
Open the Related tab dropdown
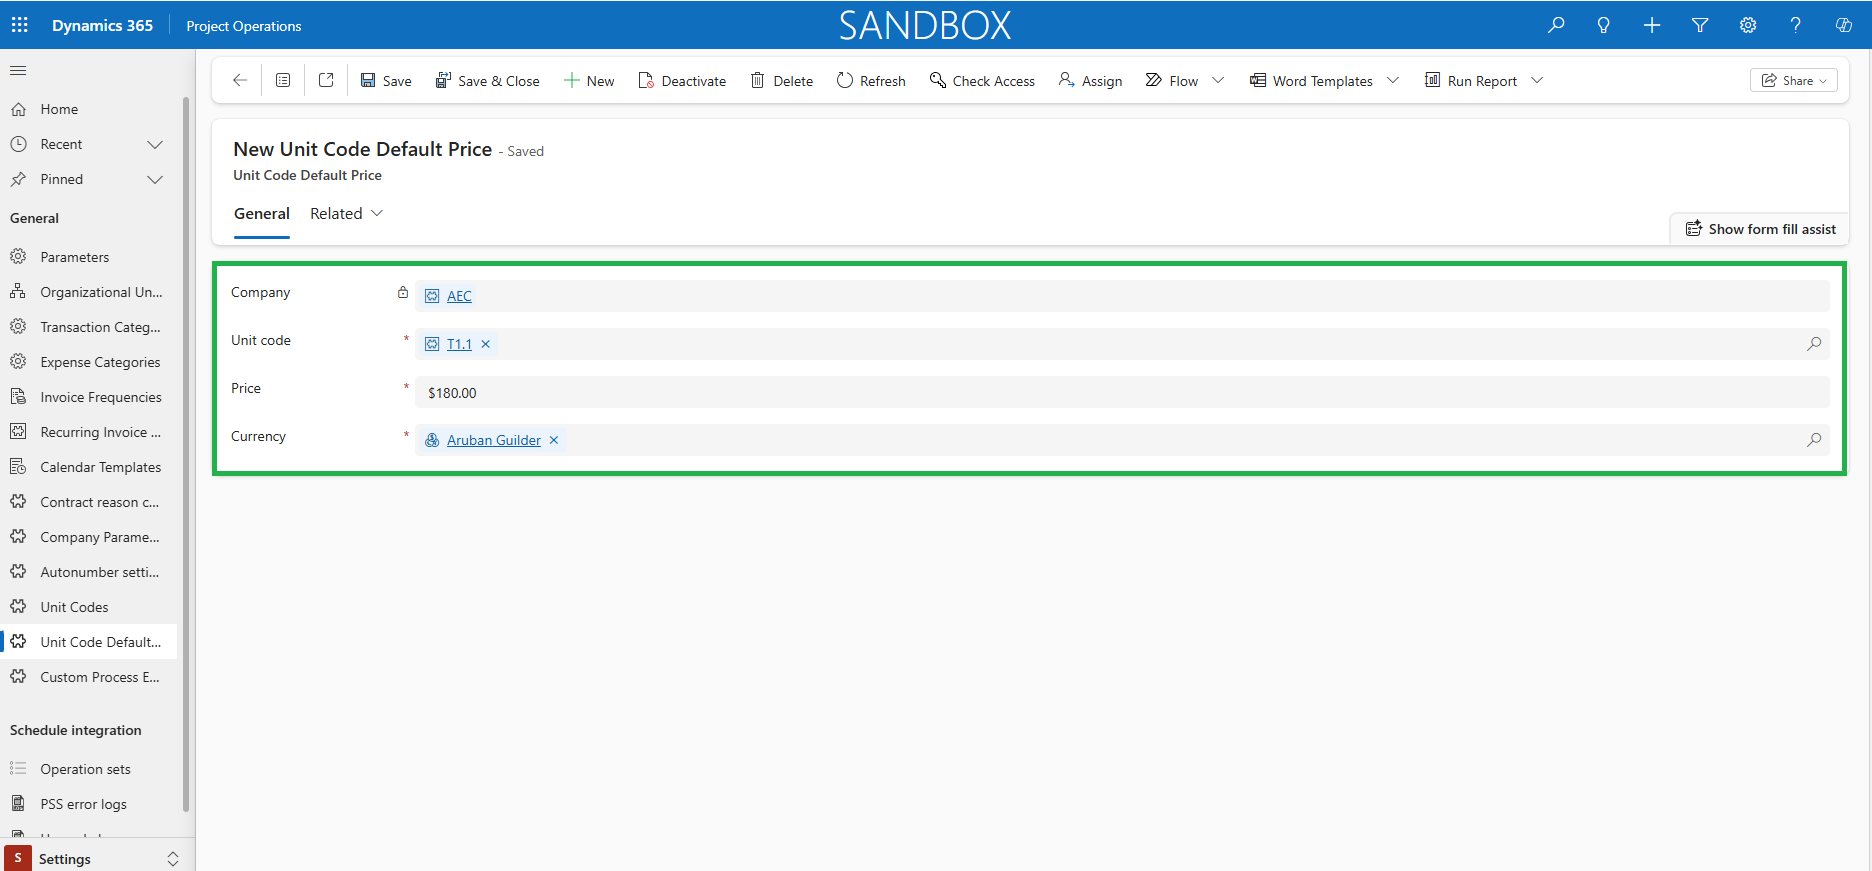[x=346, y=214]
